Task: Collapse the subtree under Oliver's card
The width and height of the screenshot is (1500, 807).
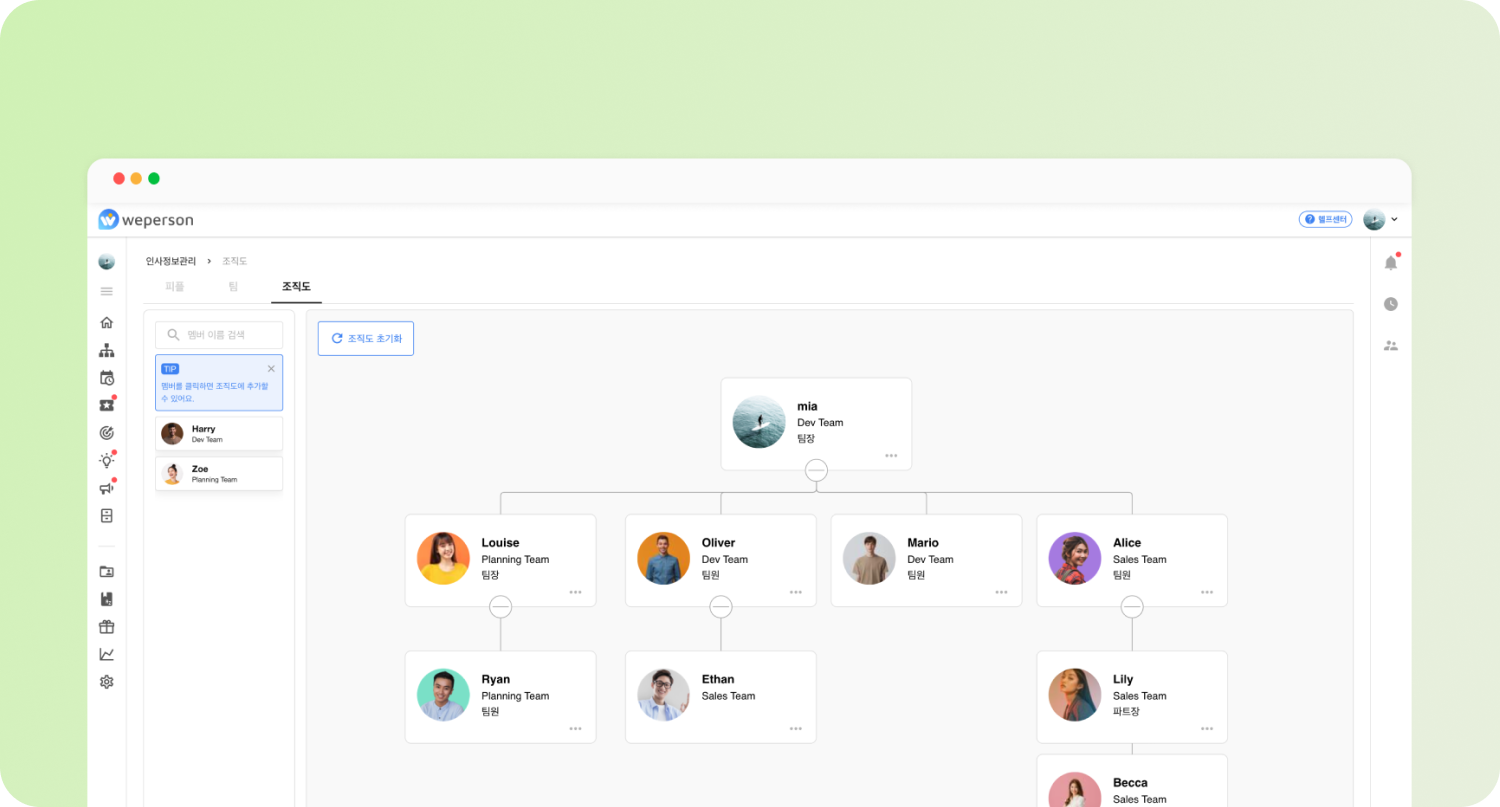Action: (x=720, y=607)
